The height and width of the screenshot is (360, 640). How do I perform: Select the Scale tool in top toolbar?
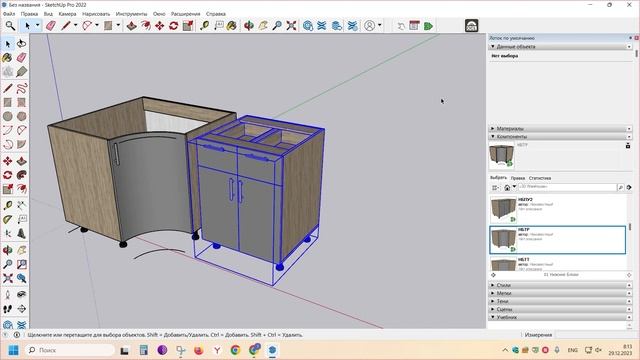point(188,26)
